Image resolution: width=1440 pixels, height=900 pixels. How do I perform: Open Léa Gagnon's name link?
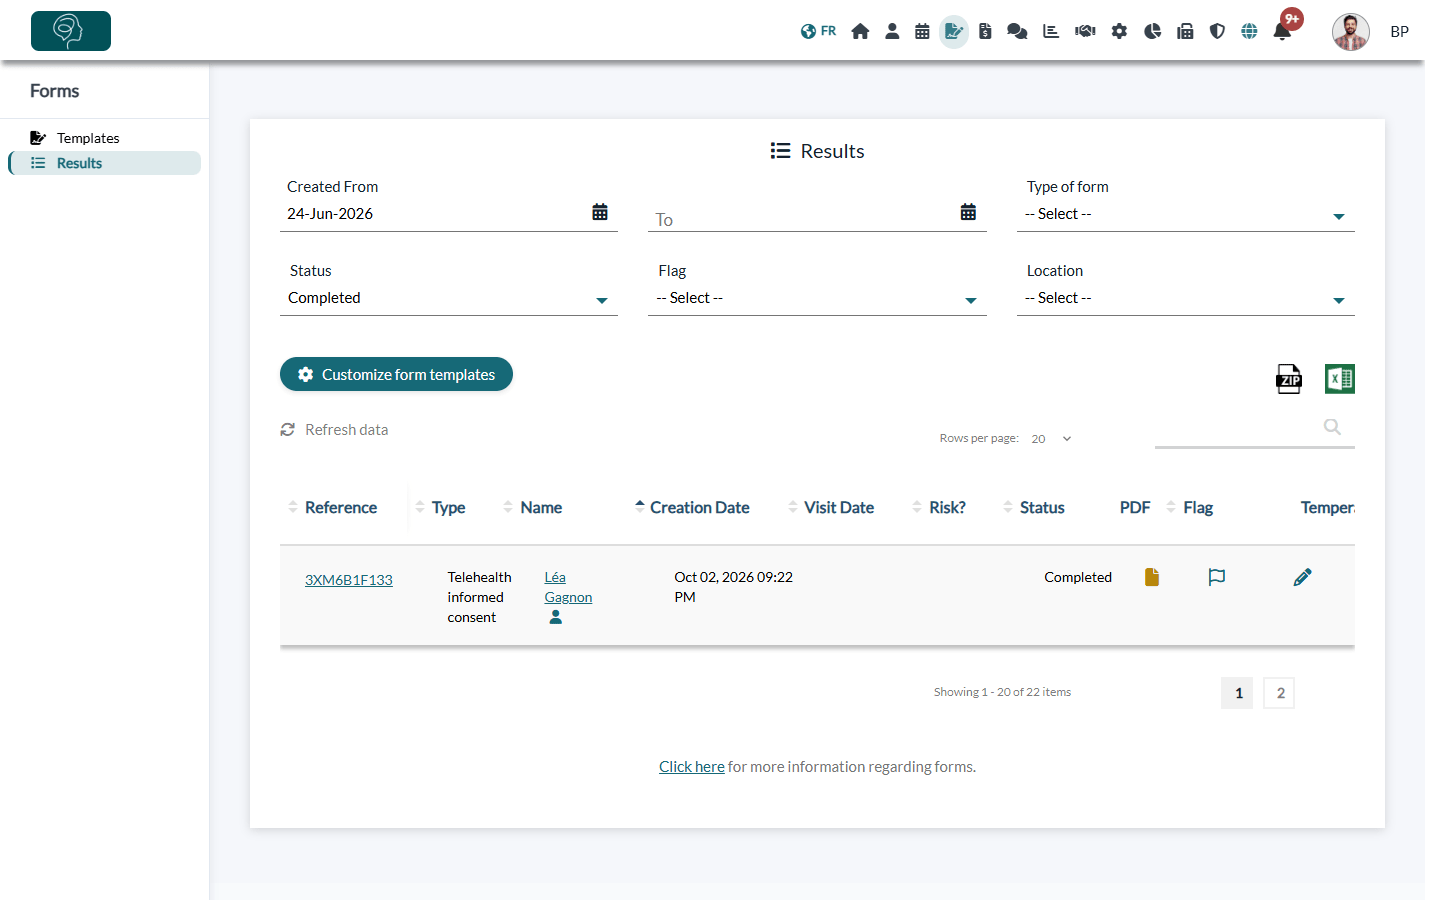pyautogui.click(x=568, y=587)
